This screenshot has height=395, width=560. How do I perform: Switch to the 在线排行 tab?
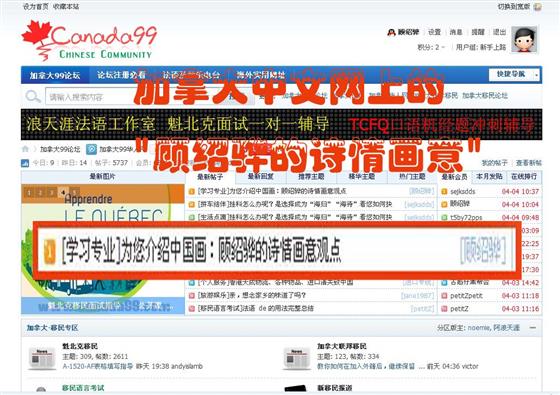pos(524,176)
